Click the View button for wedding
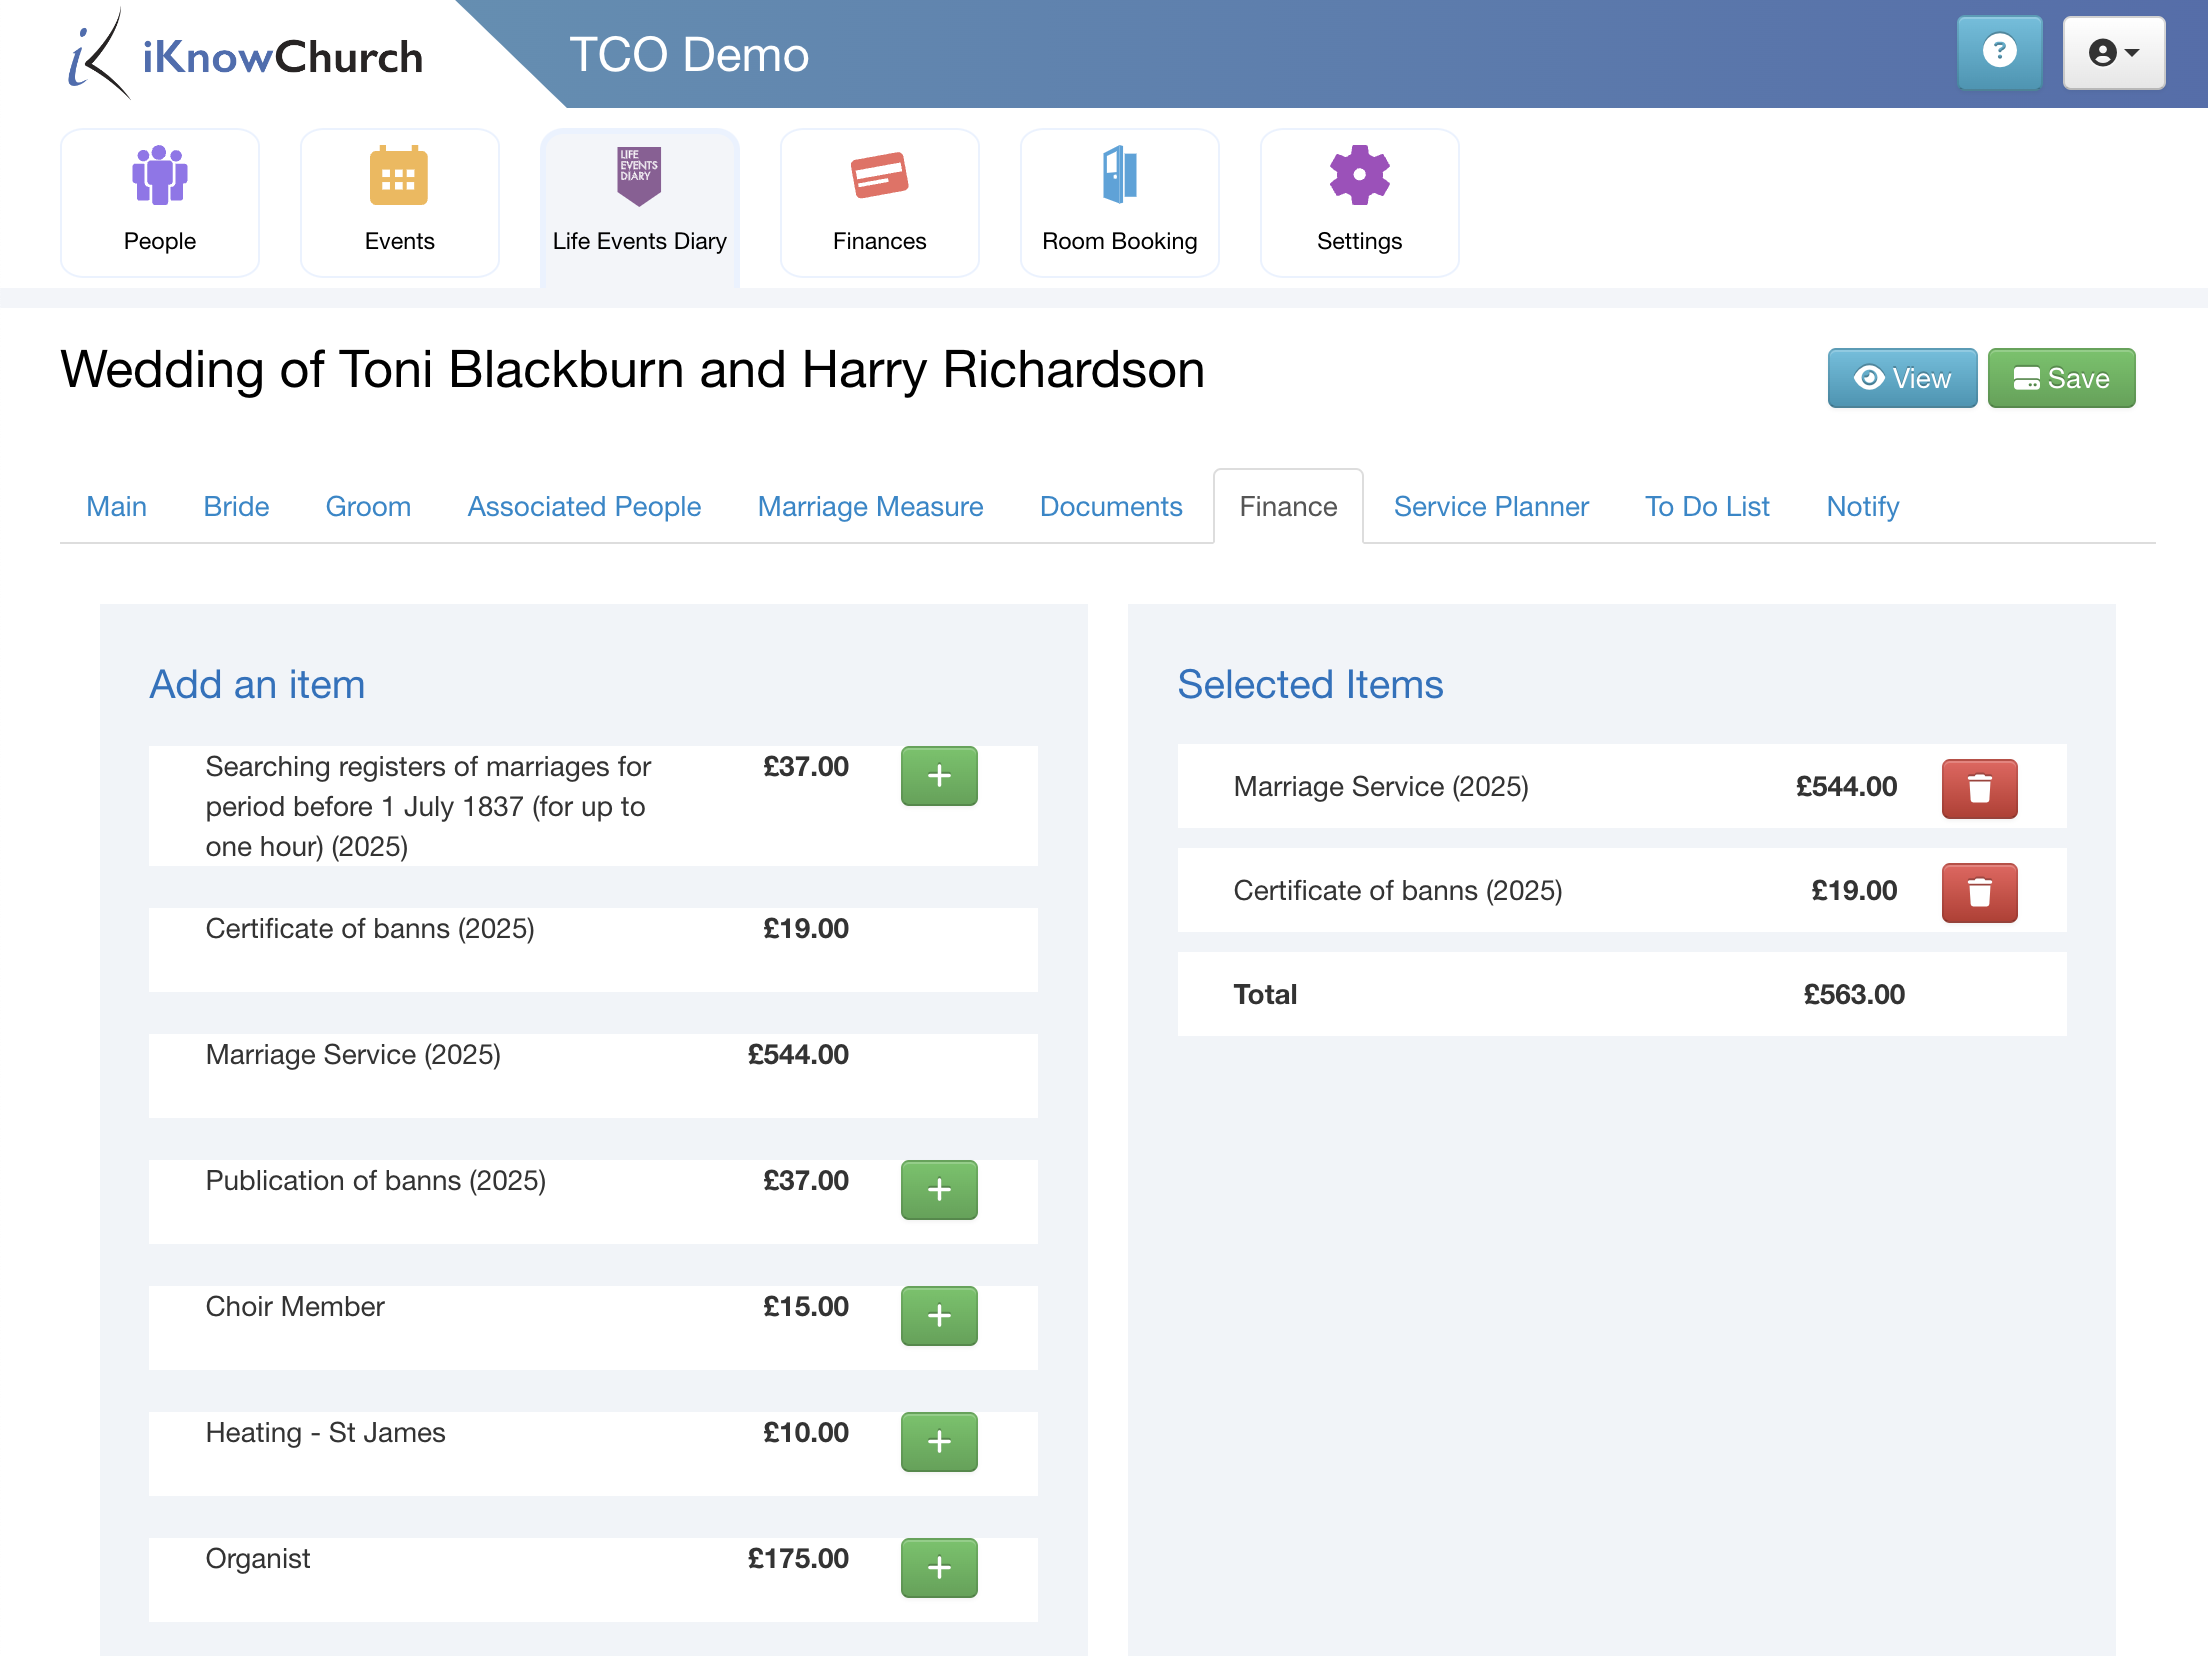This screenshot has width=2208, height=1656. click(1900, 377)
